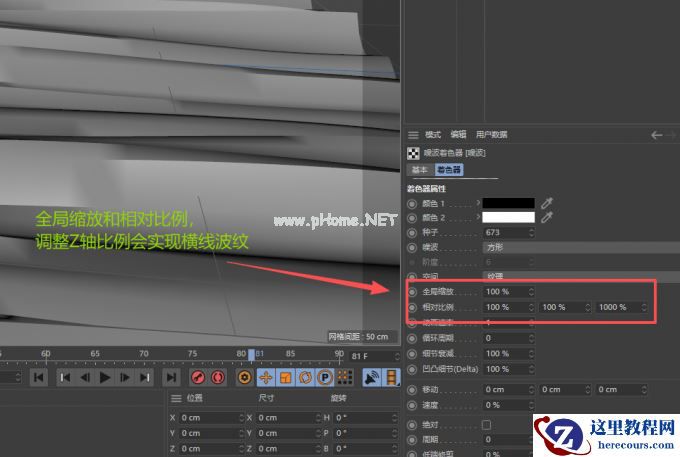The height and width of the screenshot is (457, 680).
Task: Expand the 颜色 1 arrow
Action: click(x=478, y=202)
